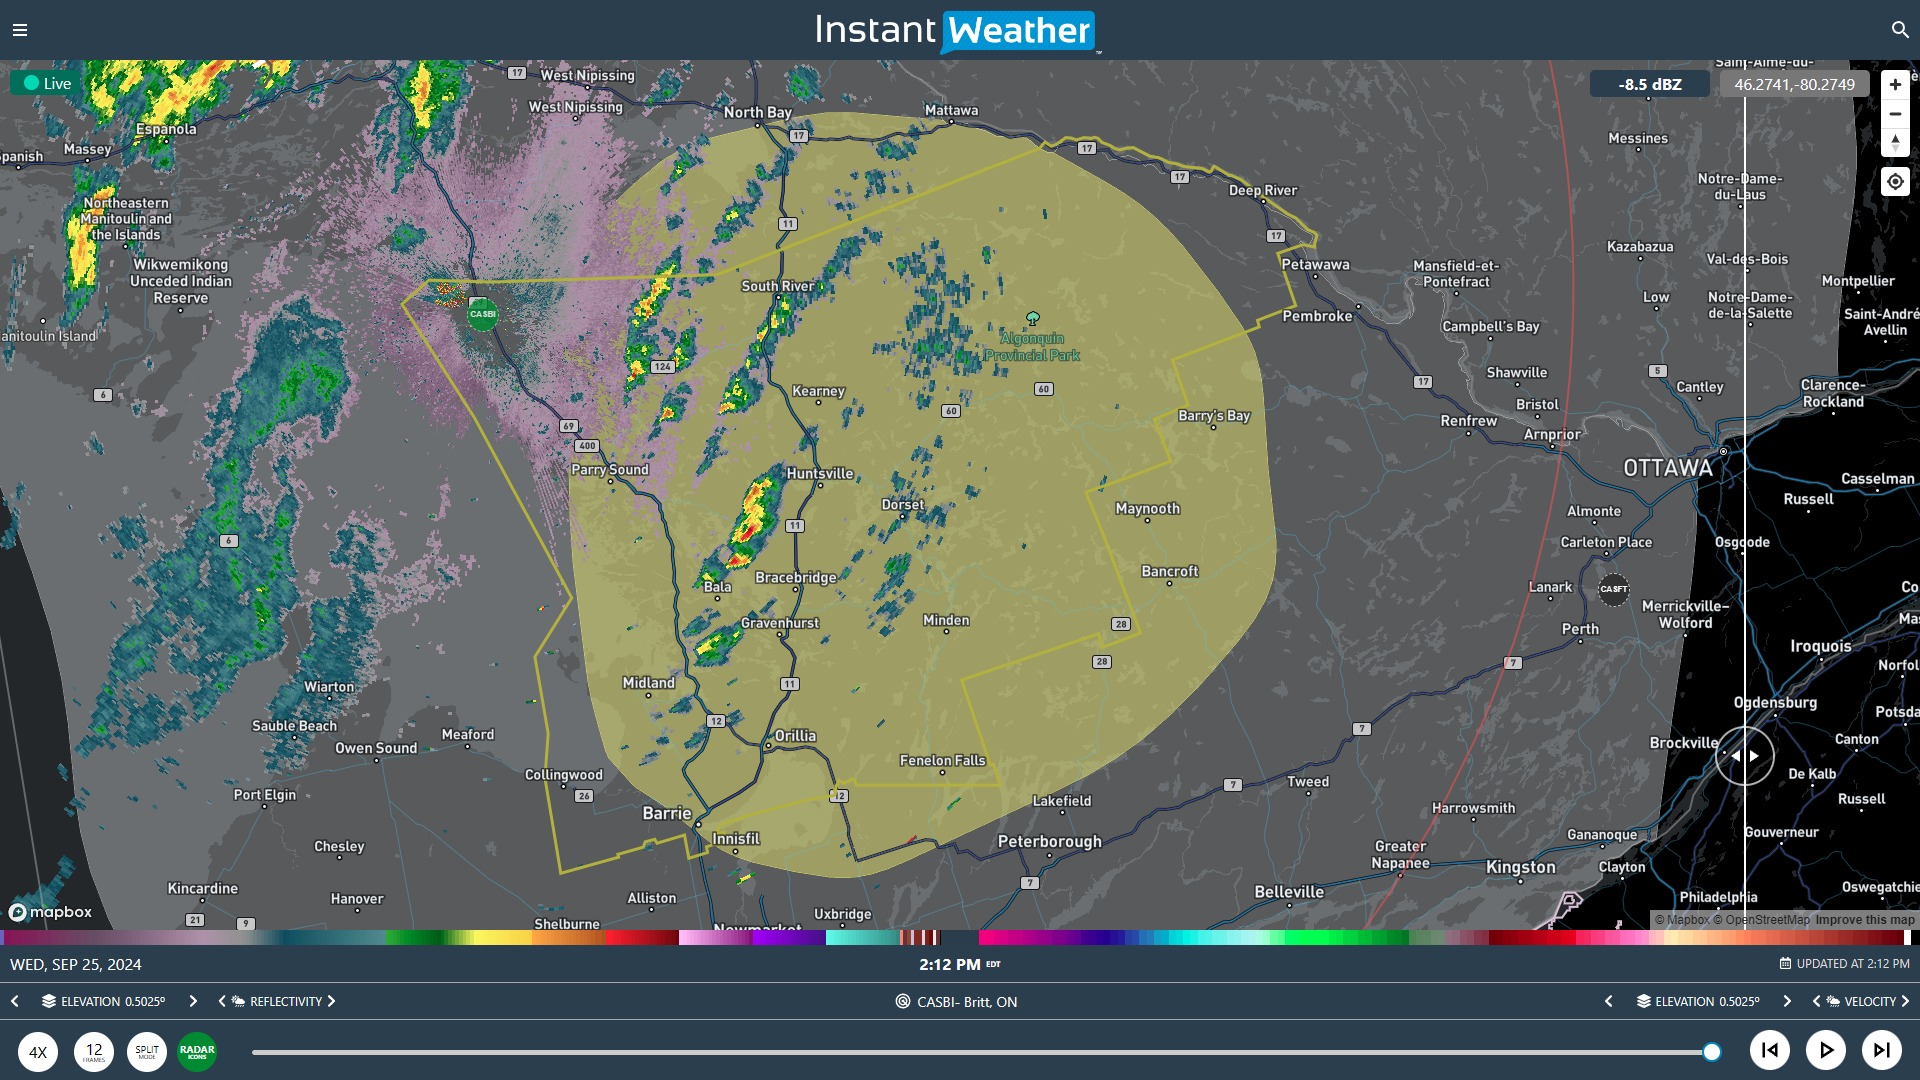Click the Bancroft town label
This screenshot has height=1080, width=1920.
[x=1170, y=571]
